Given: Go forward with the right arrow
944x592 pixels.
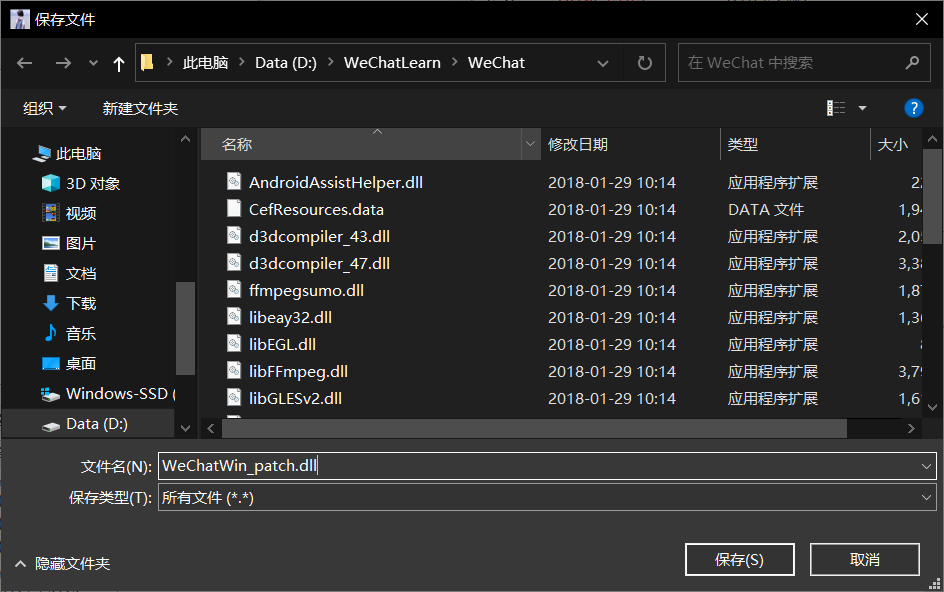Looking at the screenshot, I should coord(63,63).
